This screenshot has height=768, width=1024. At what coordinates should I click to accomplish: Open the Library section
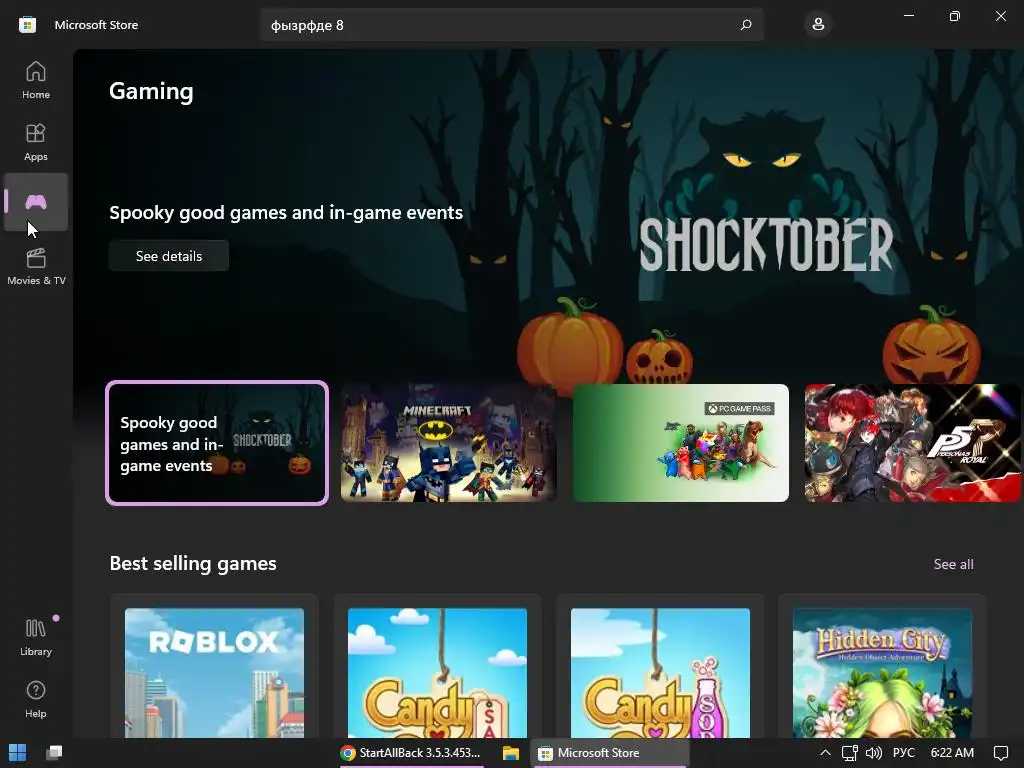pyautogui.click(x=36, y=637)
